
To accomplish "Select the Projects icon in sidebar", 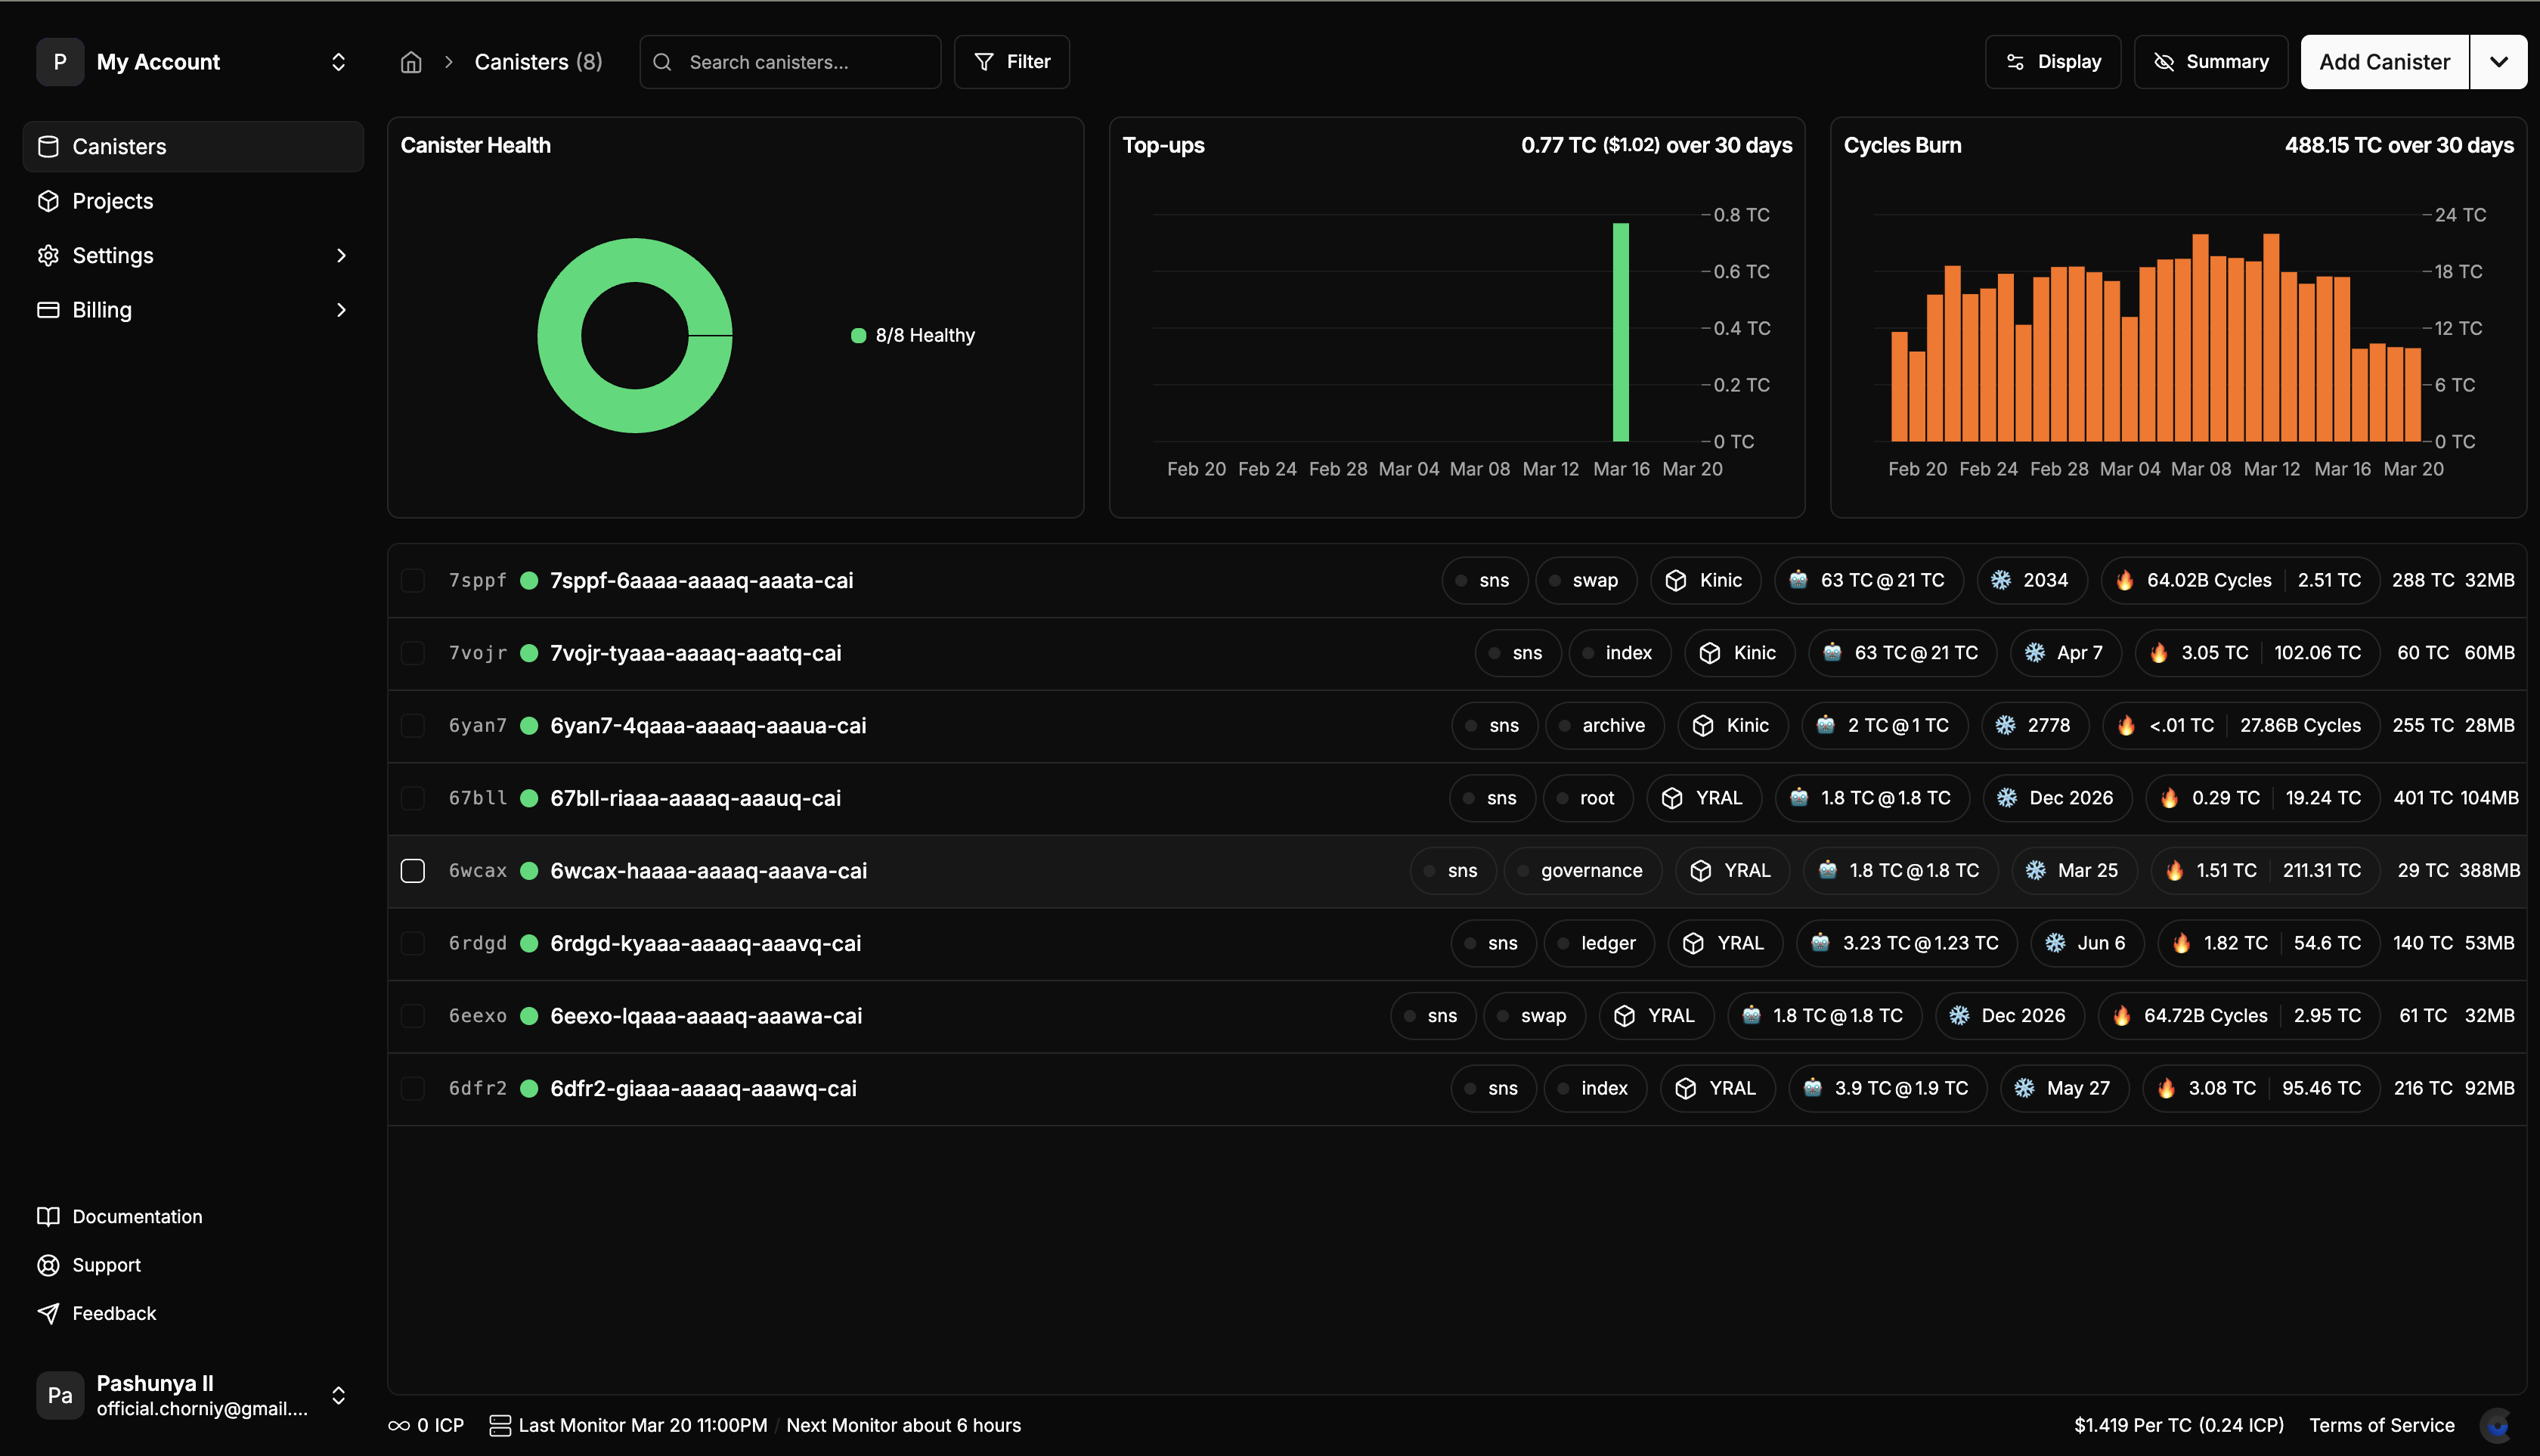I will coord(49,201).
